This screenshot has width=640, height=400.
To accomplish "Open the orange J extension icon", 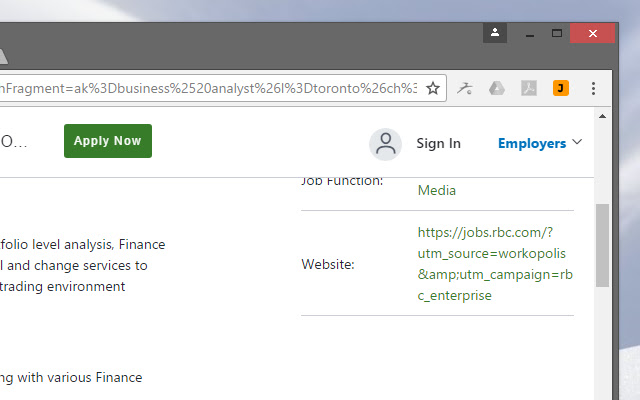I will coord(561,88).
